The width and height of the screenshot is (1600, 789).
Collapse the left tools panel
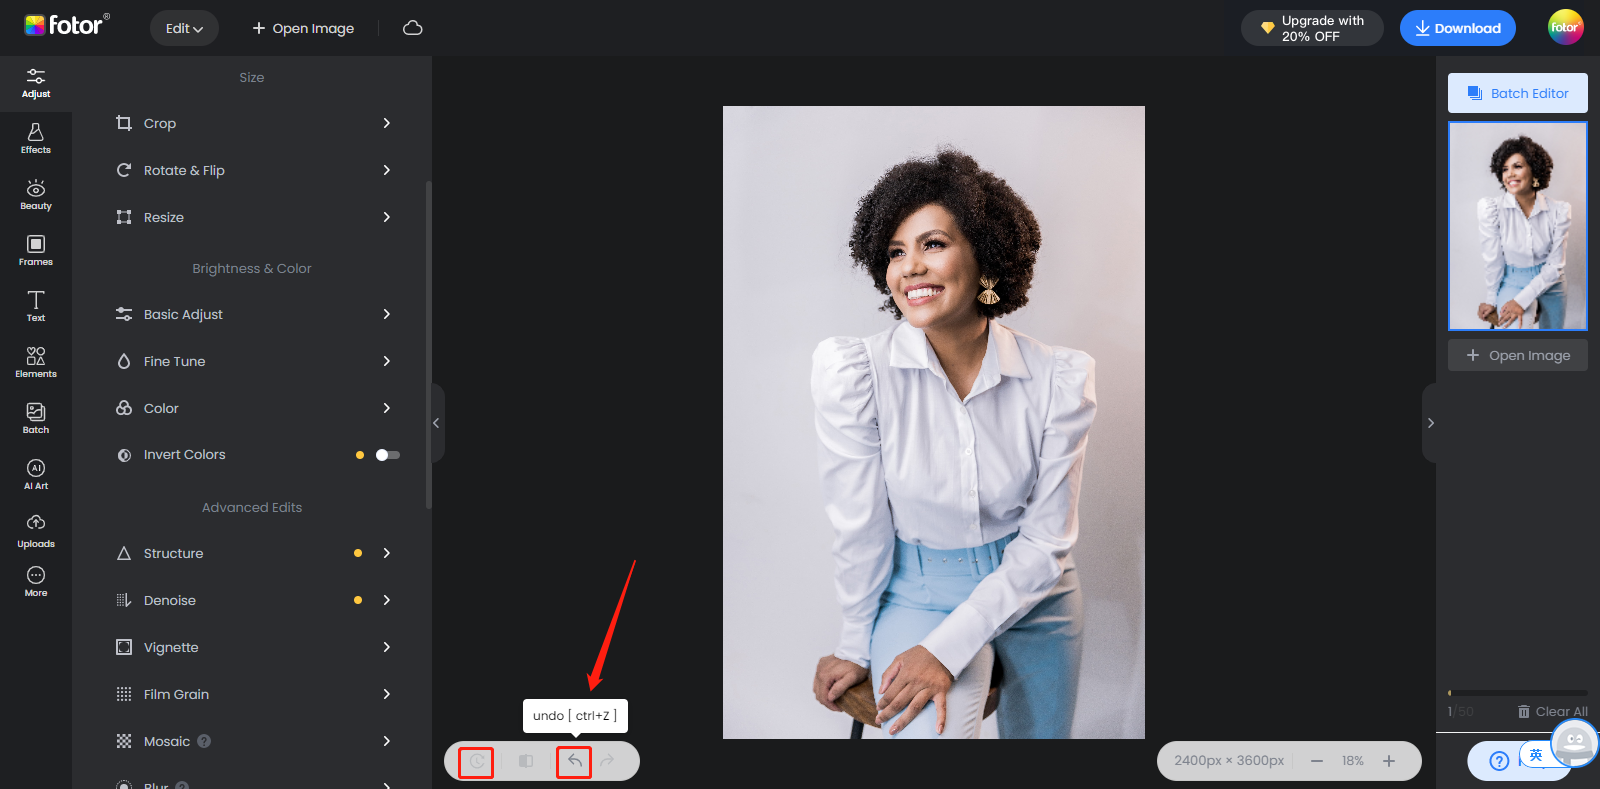pos(437,423)
